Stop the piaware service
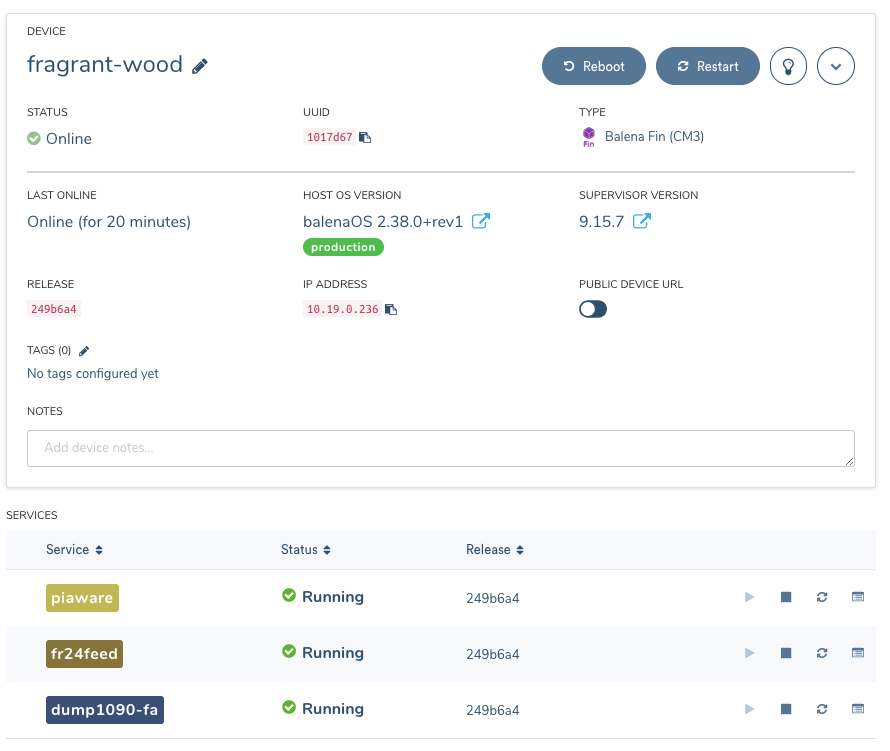This screenshot has height=751, width=890. [786, 597]
